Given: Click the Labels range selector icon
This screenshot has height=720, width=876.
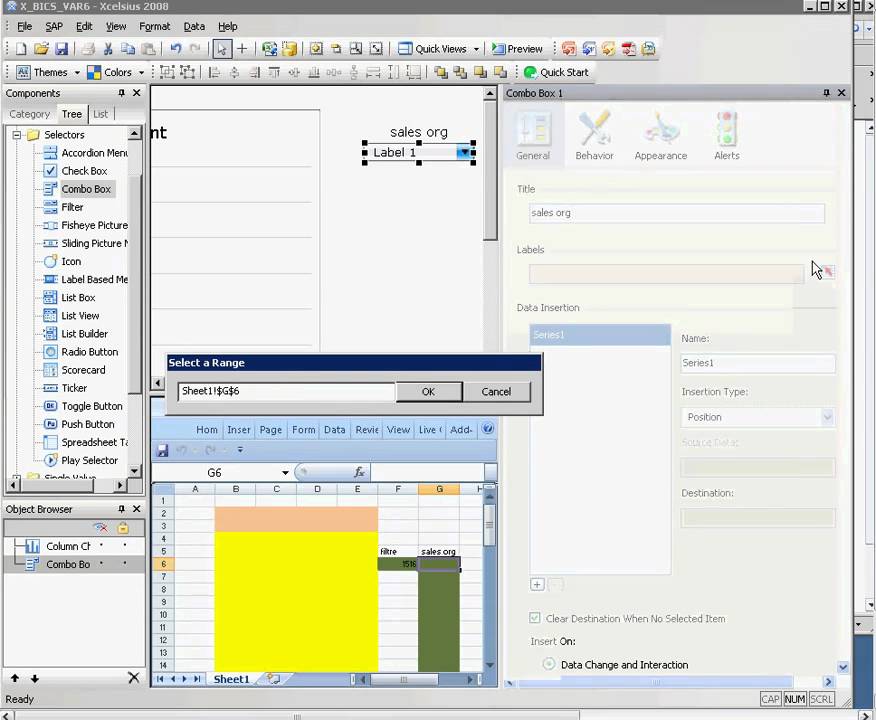Looking at the screenshot, I should (x=828, y=272).
